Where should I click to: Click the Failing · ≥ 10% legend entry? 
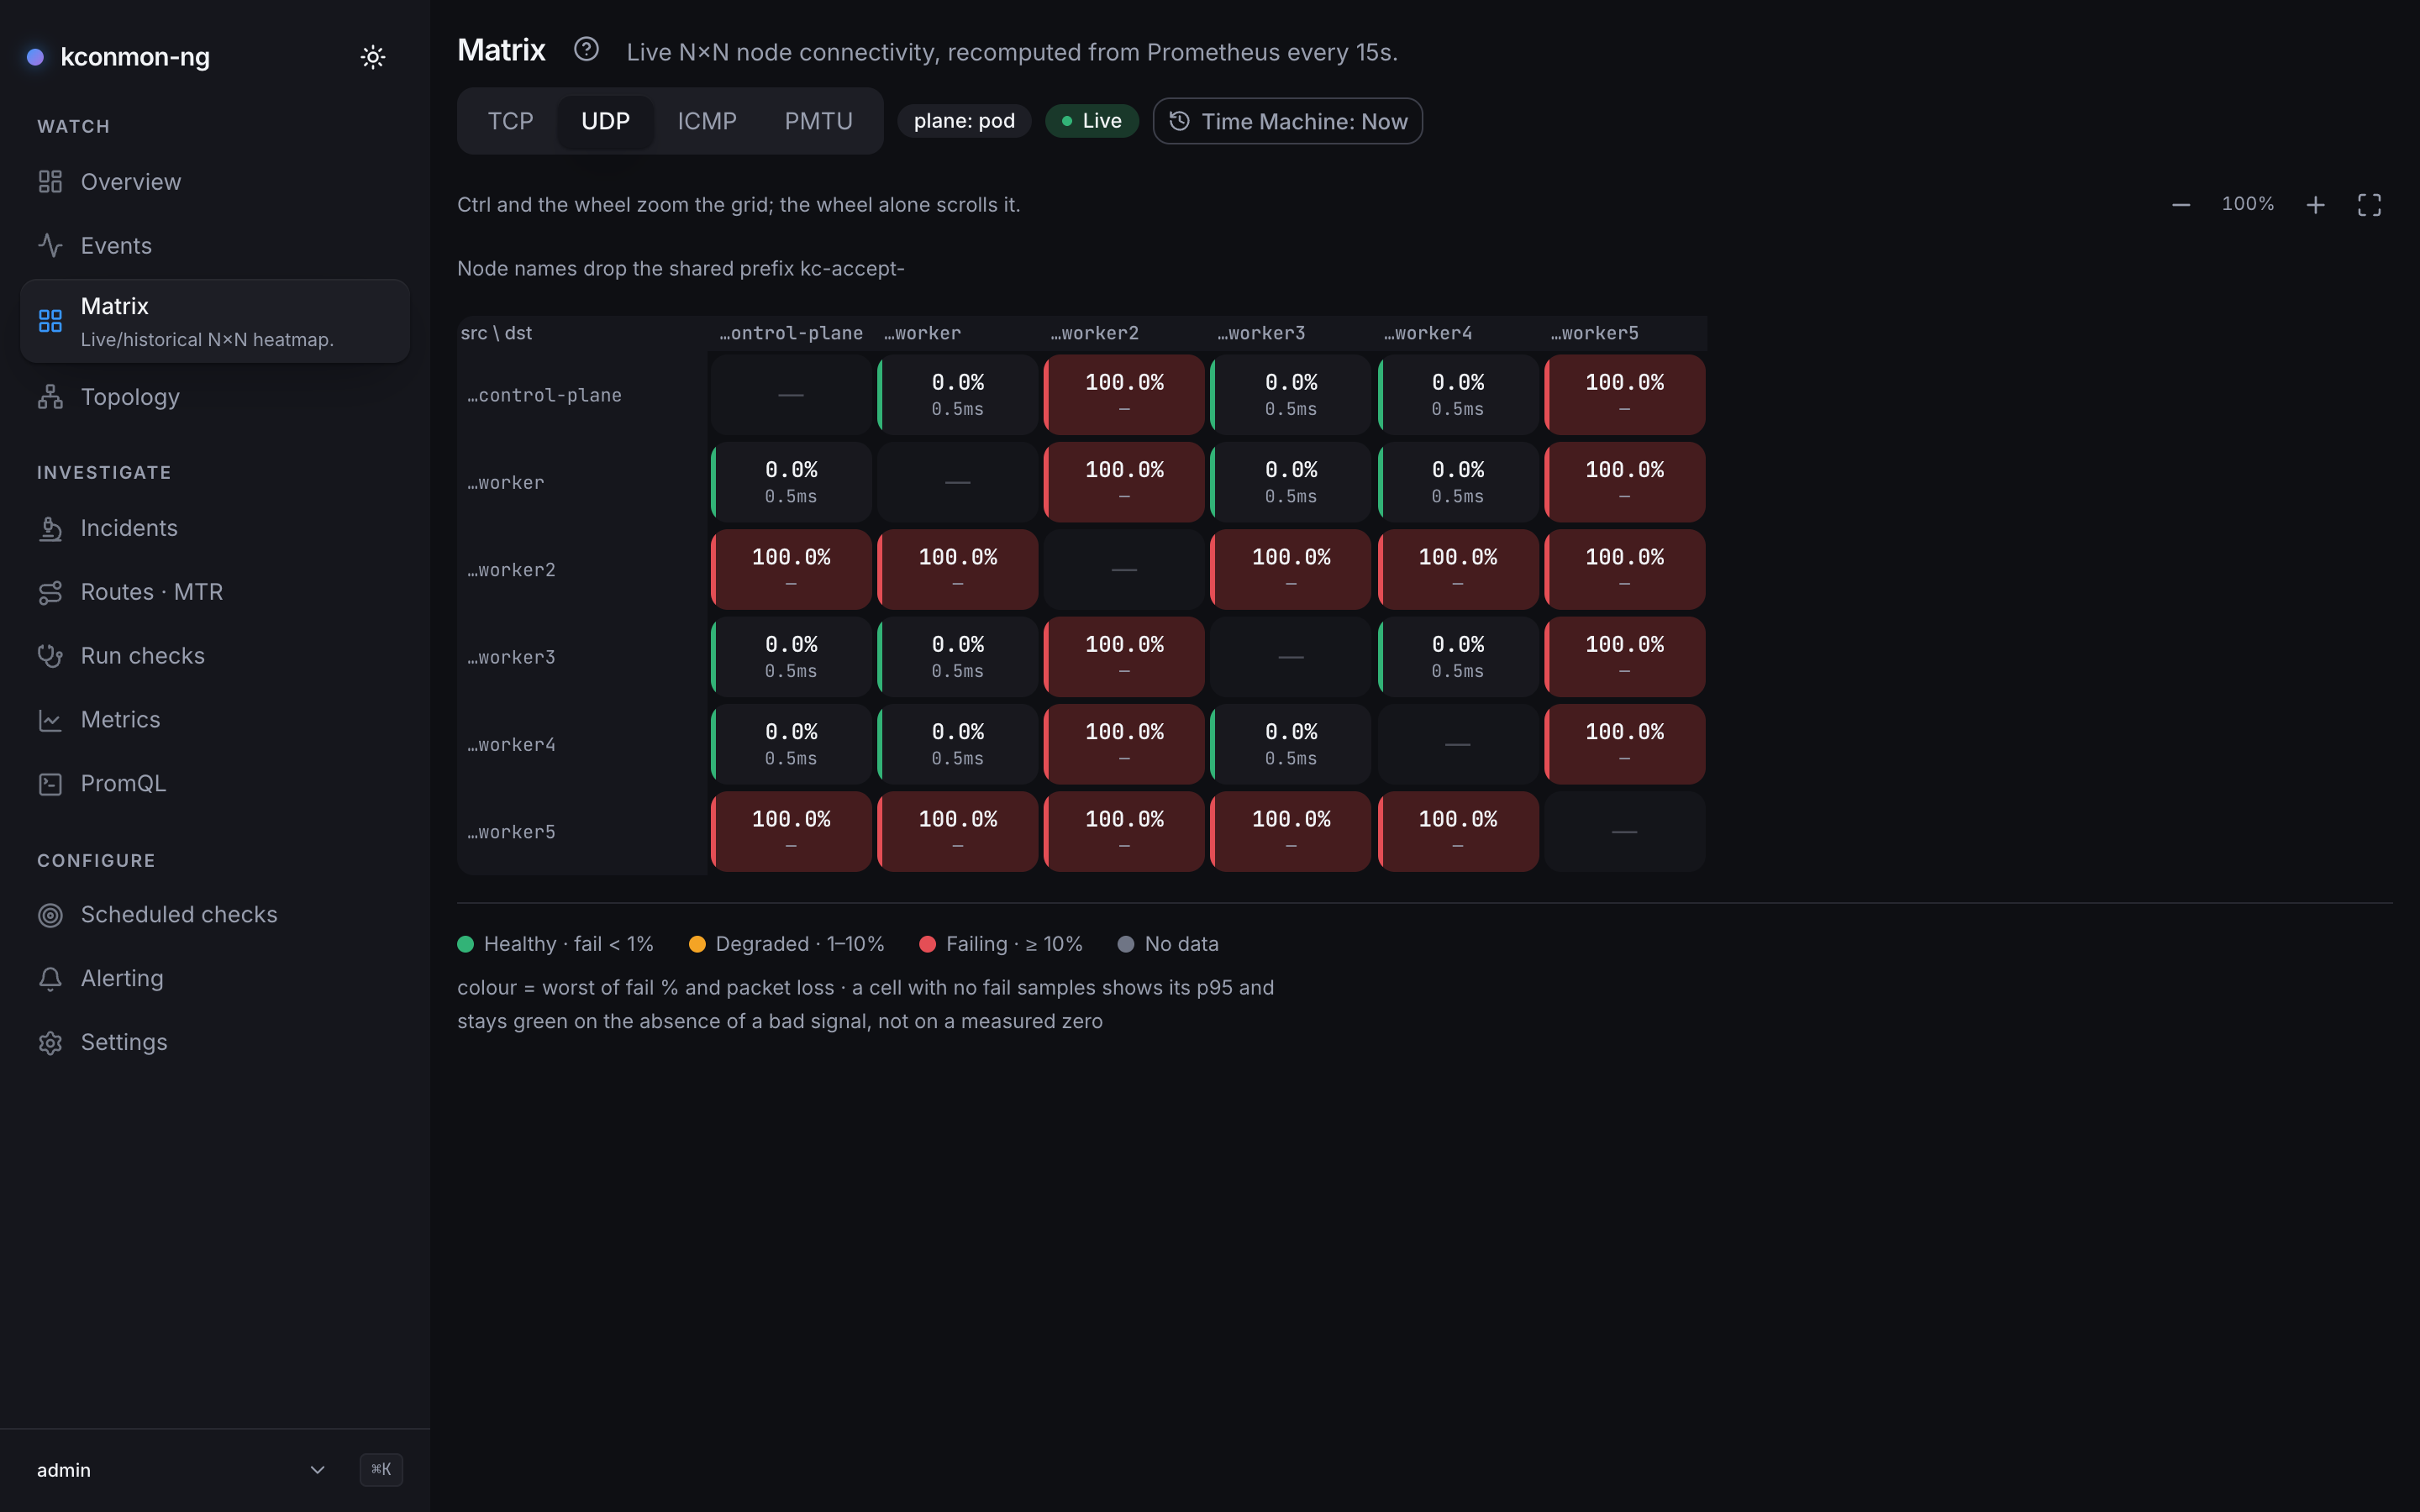pos(1000,944)
